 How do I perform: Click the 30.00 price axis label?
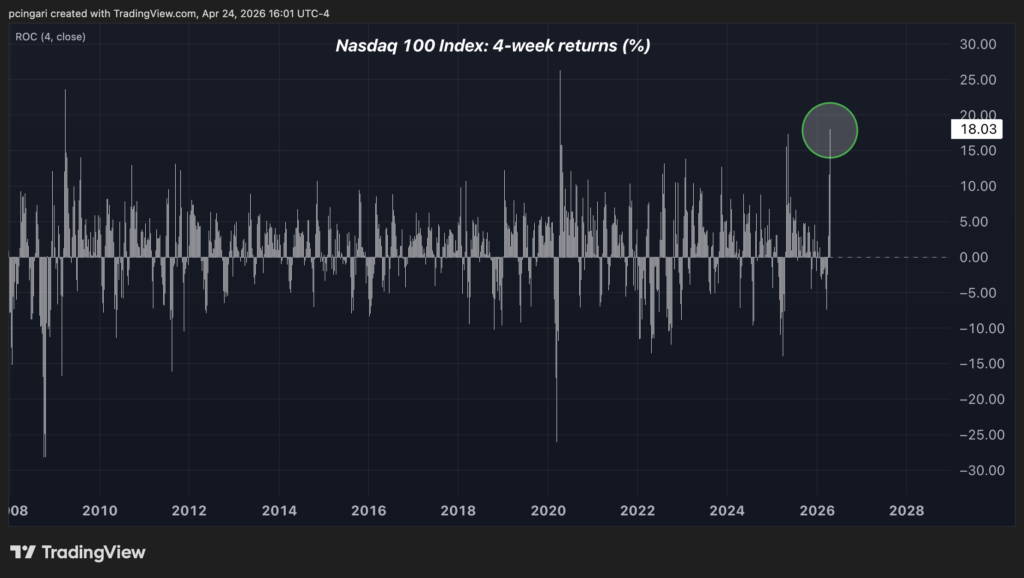click(978, 44)
